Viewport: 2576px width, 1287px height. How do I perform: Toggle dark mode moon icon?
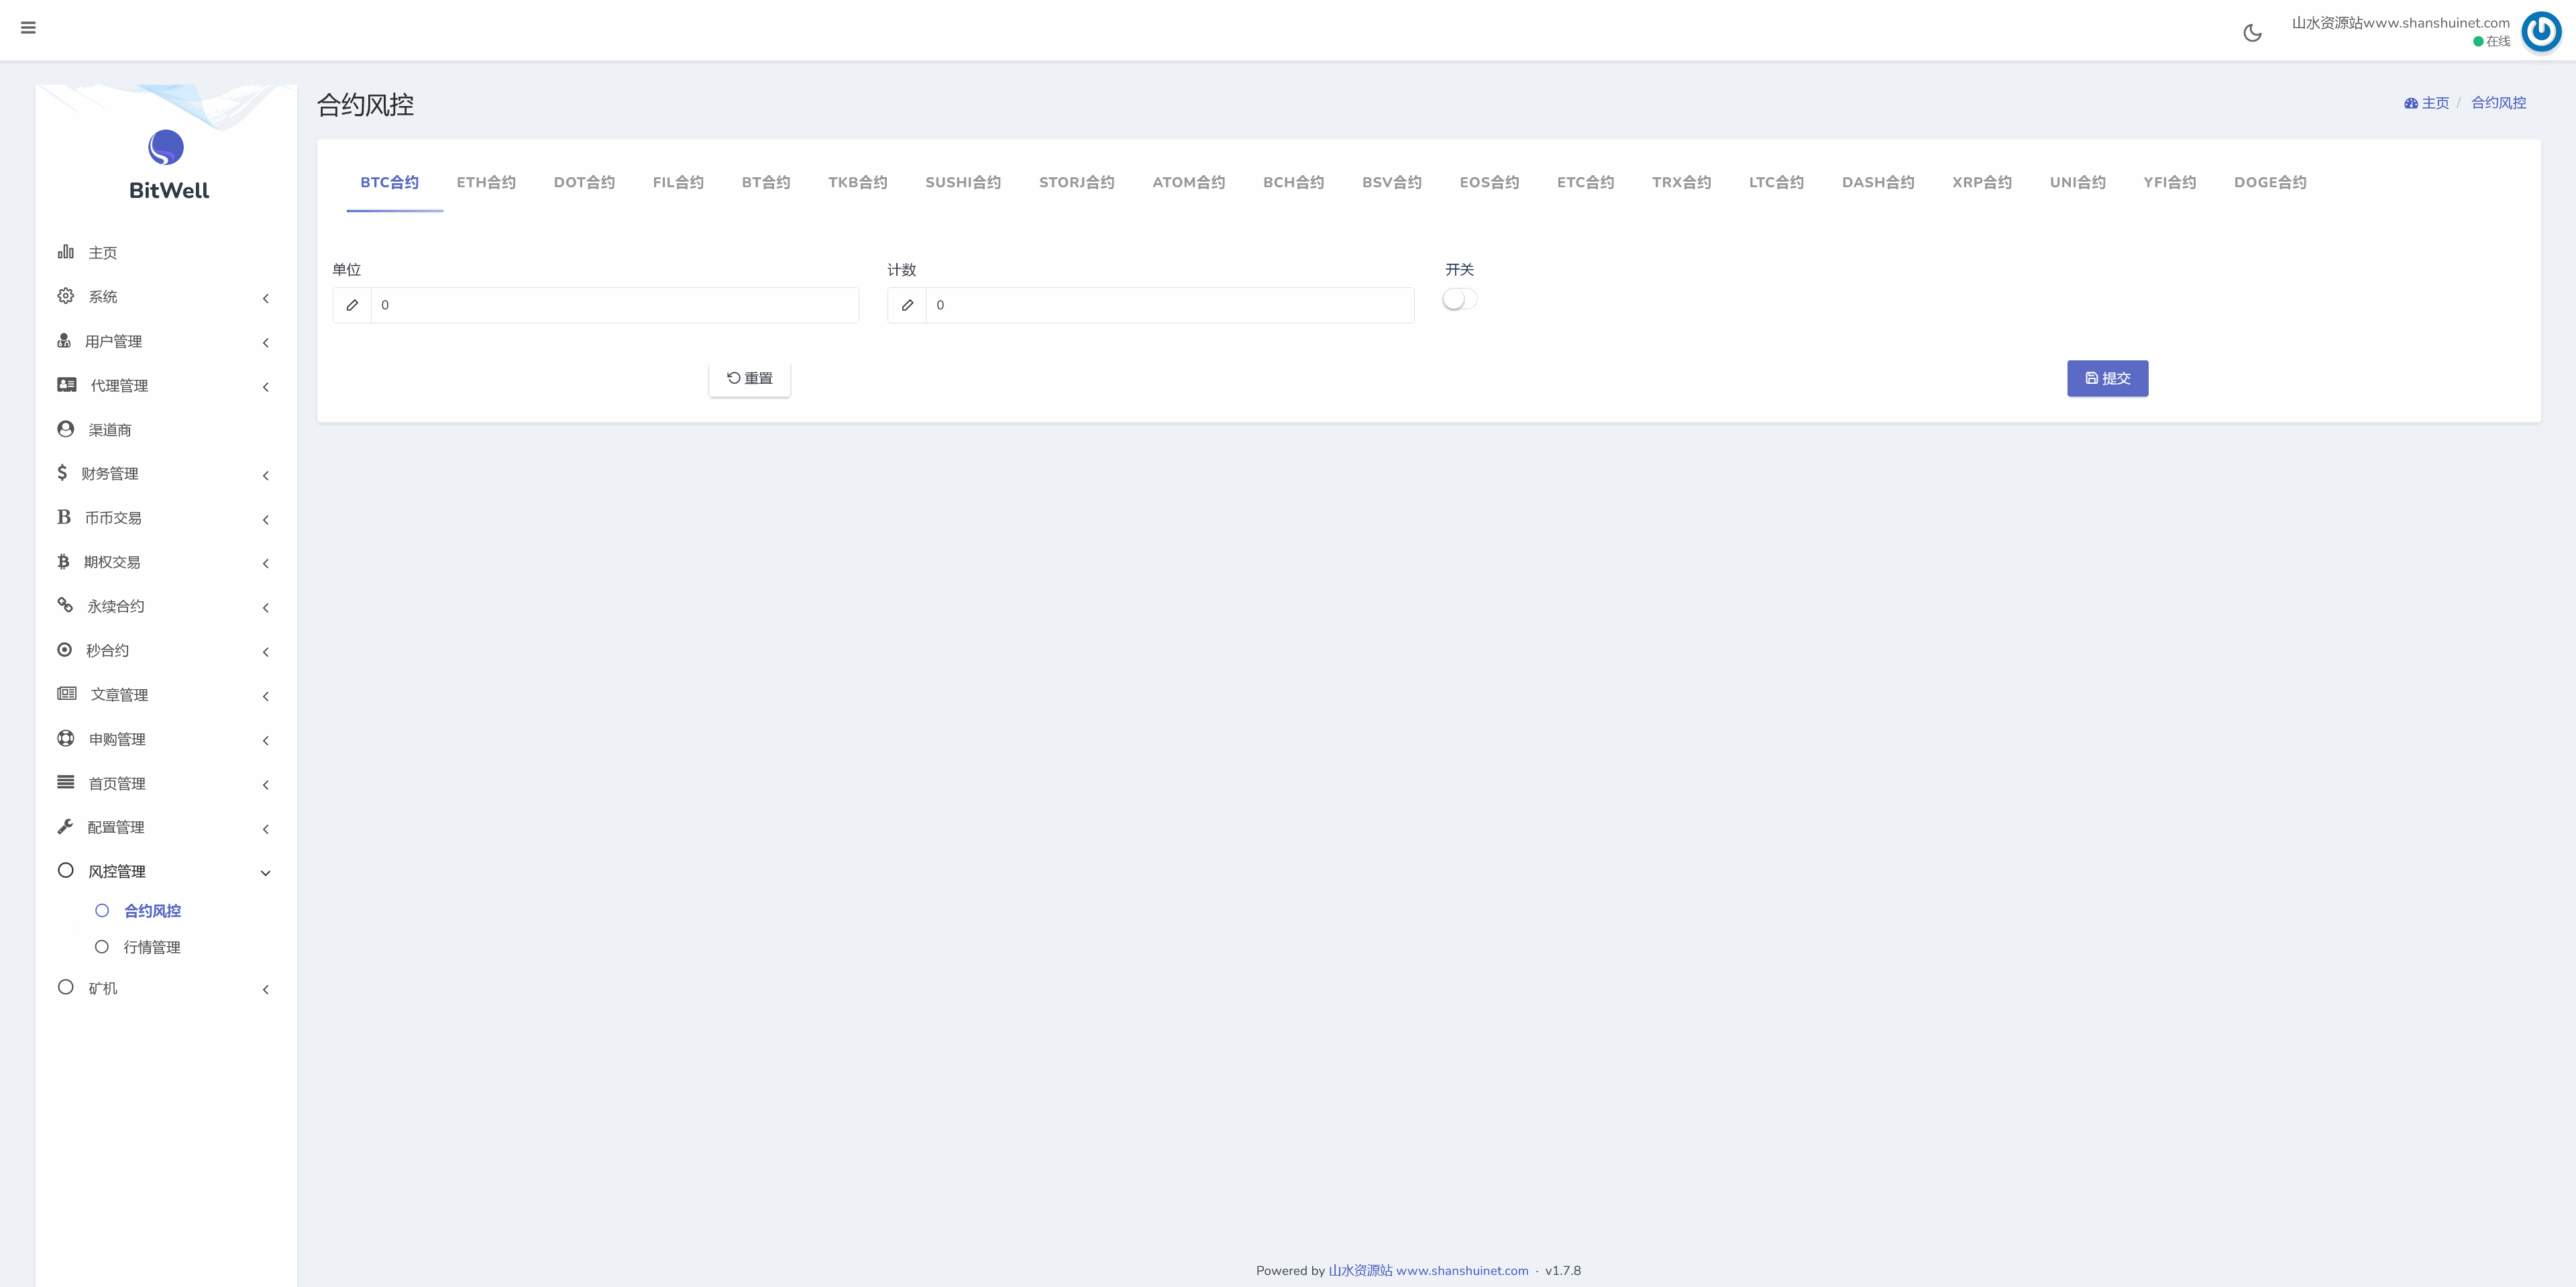point(2252,33)
